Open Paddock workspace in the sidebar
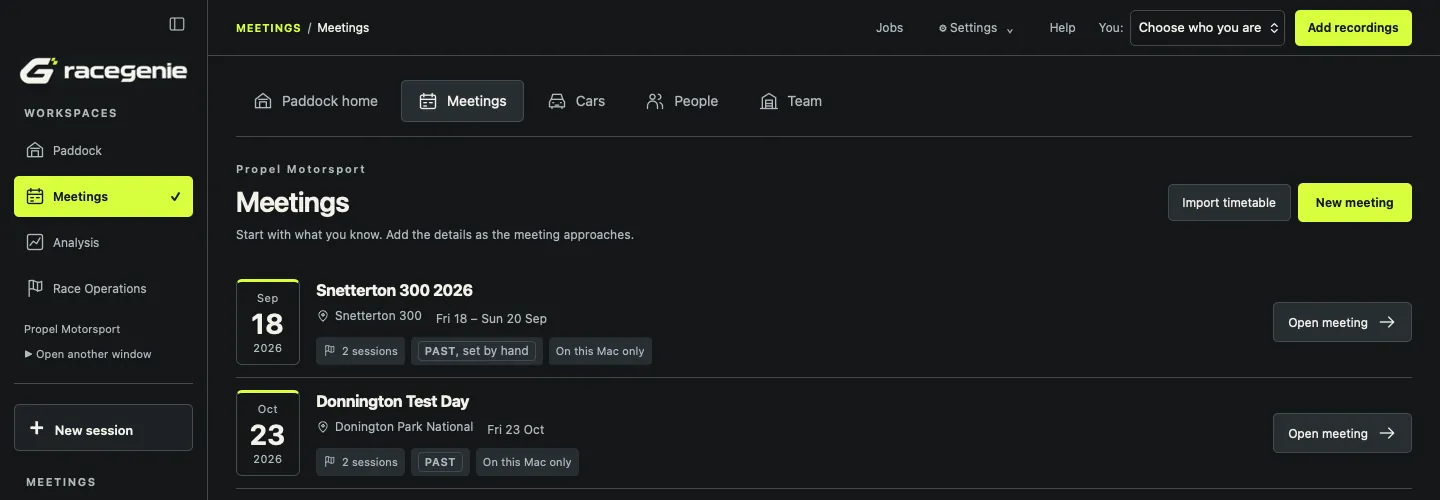1440x500 pixels. point(103,151)
